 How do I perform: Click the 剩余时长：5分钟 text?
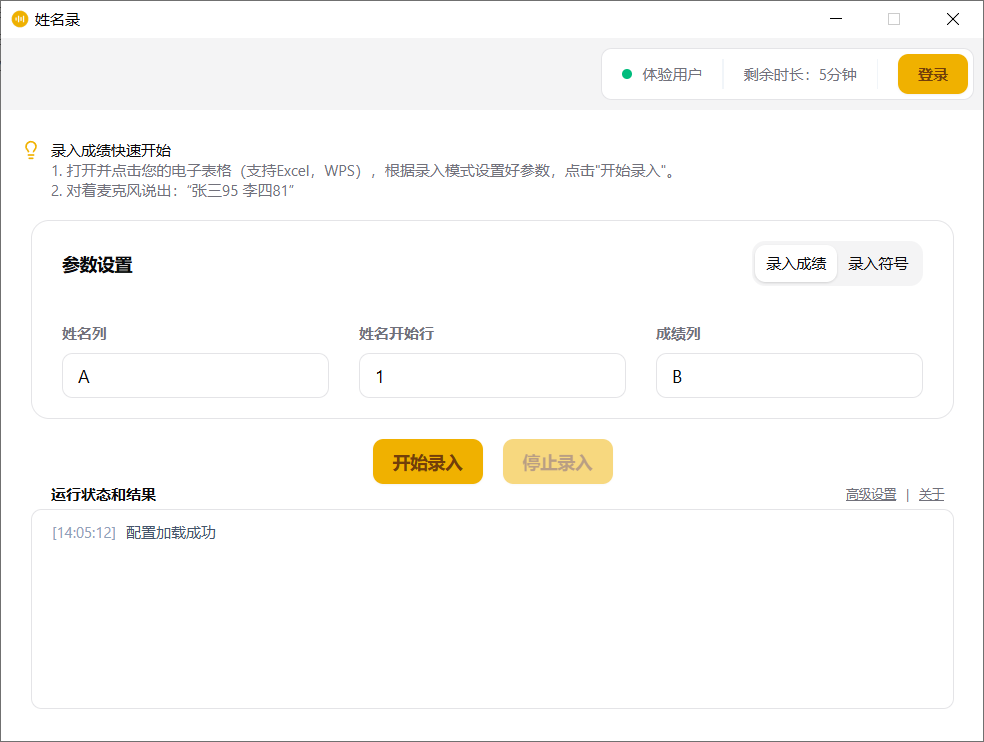pos(800,75)
